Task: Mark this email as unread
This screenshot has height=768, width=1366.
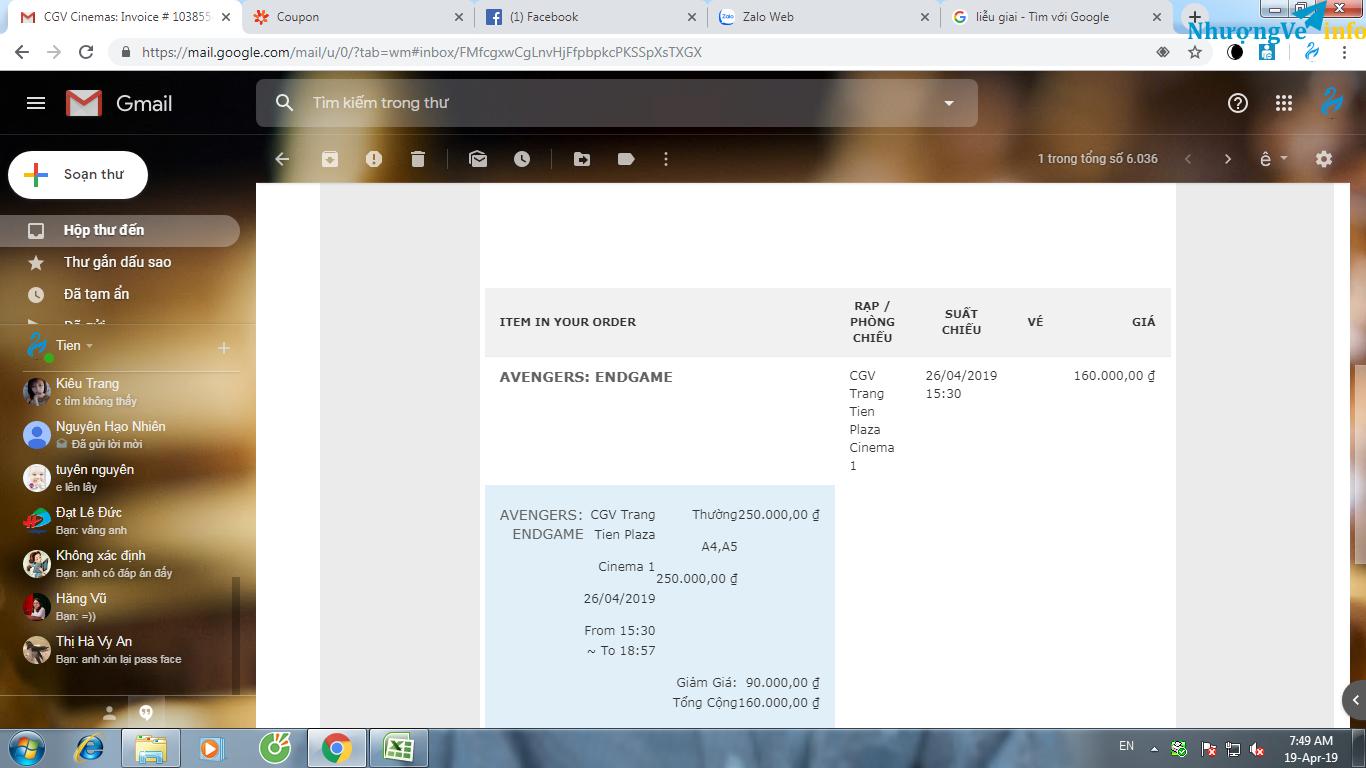Action: coord(478,159)
